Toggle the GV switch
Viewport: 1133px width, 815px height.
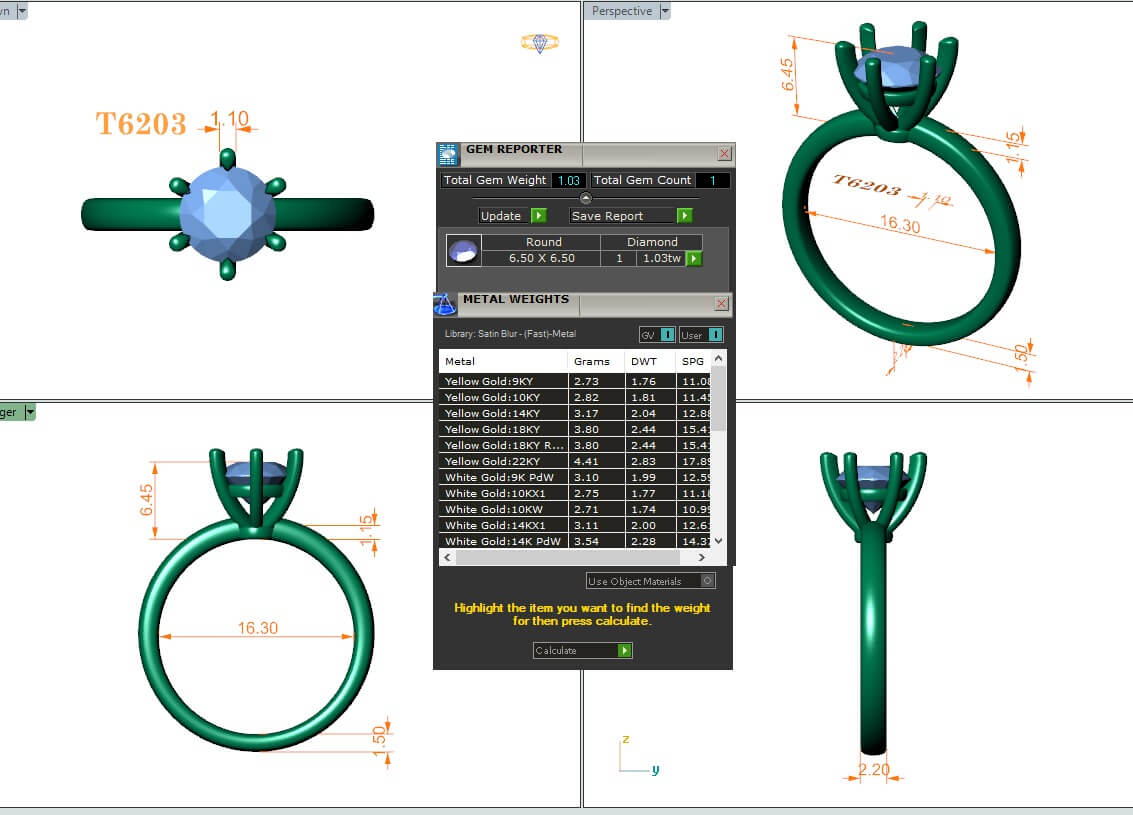click(x=667, y=335)
